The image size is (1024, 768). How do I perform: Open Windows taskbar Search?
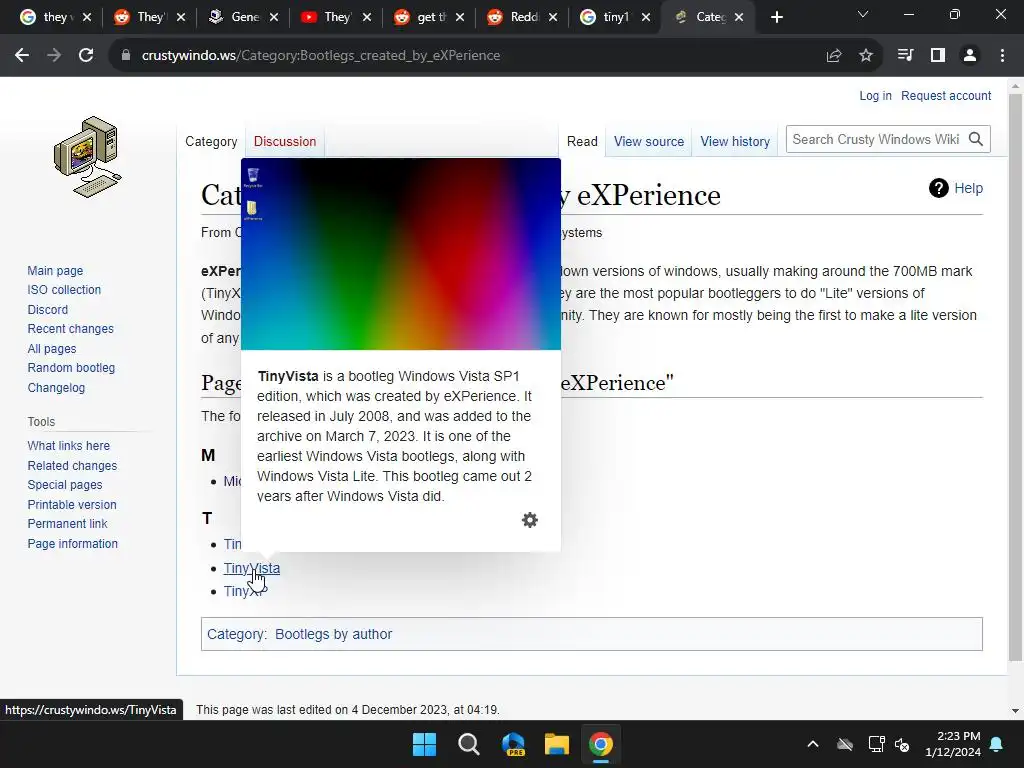click(469, 744)
